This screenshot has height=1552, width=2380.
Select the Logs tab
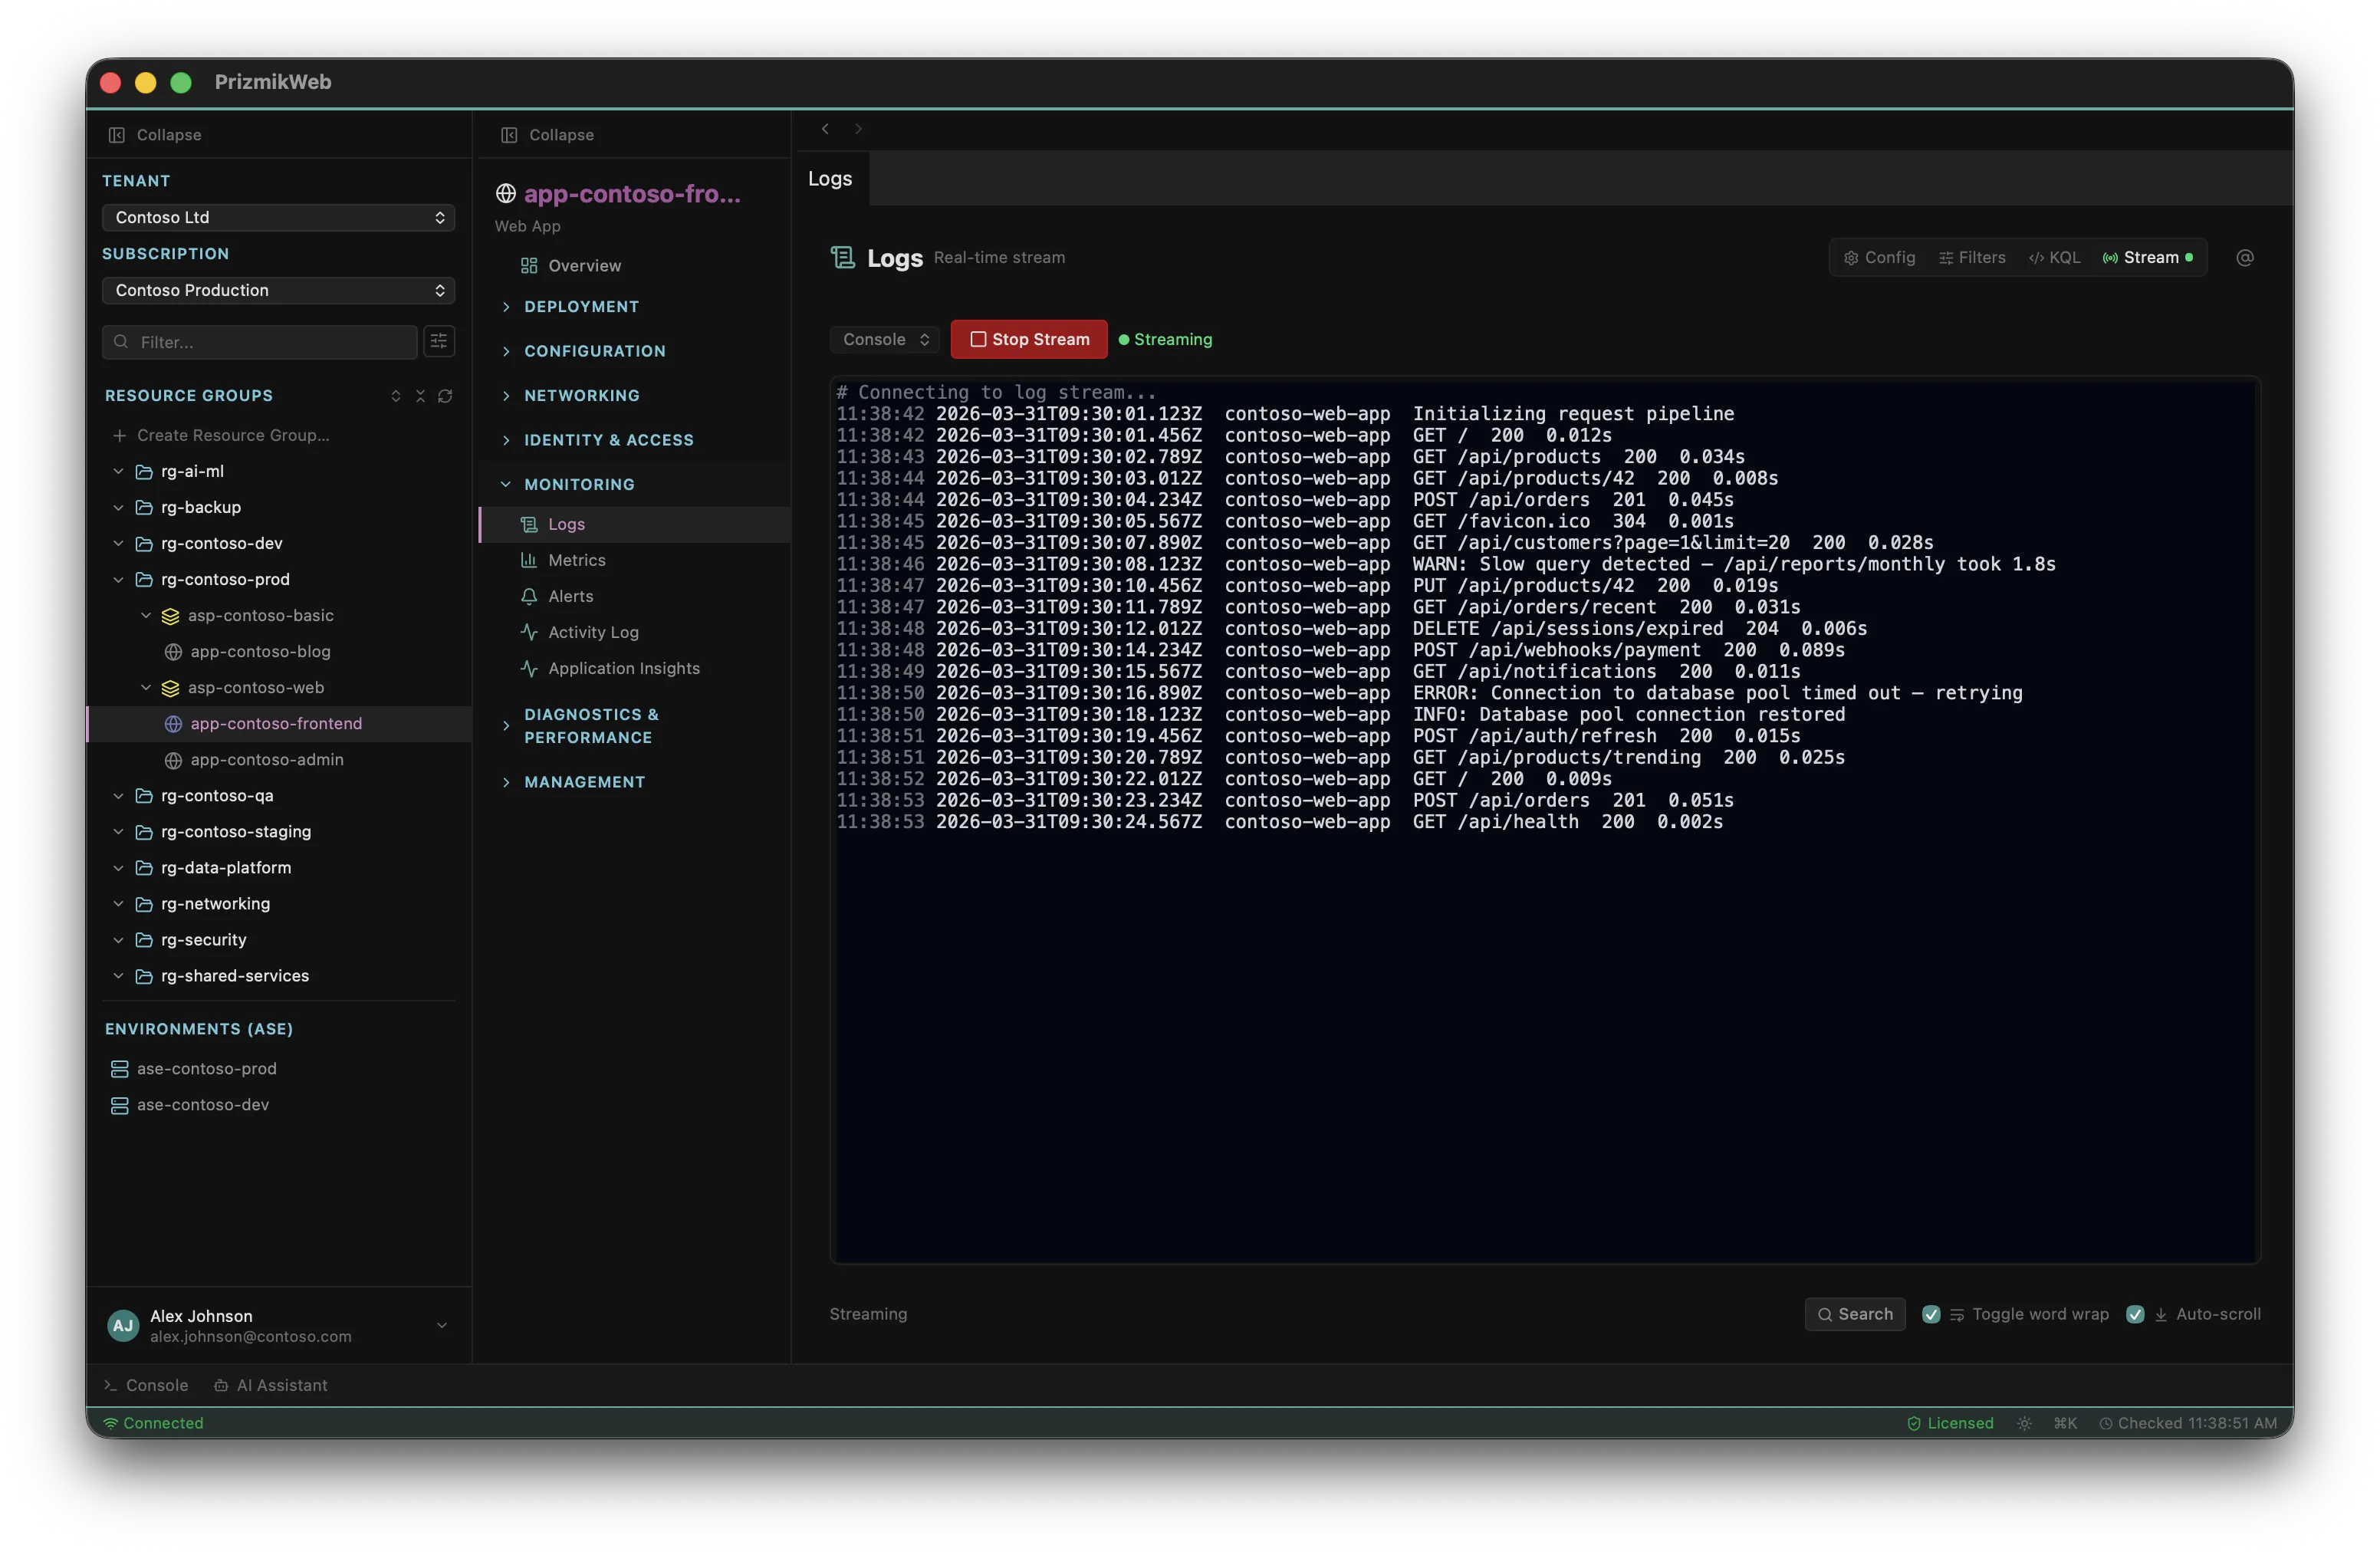pos(828,178)
